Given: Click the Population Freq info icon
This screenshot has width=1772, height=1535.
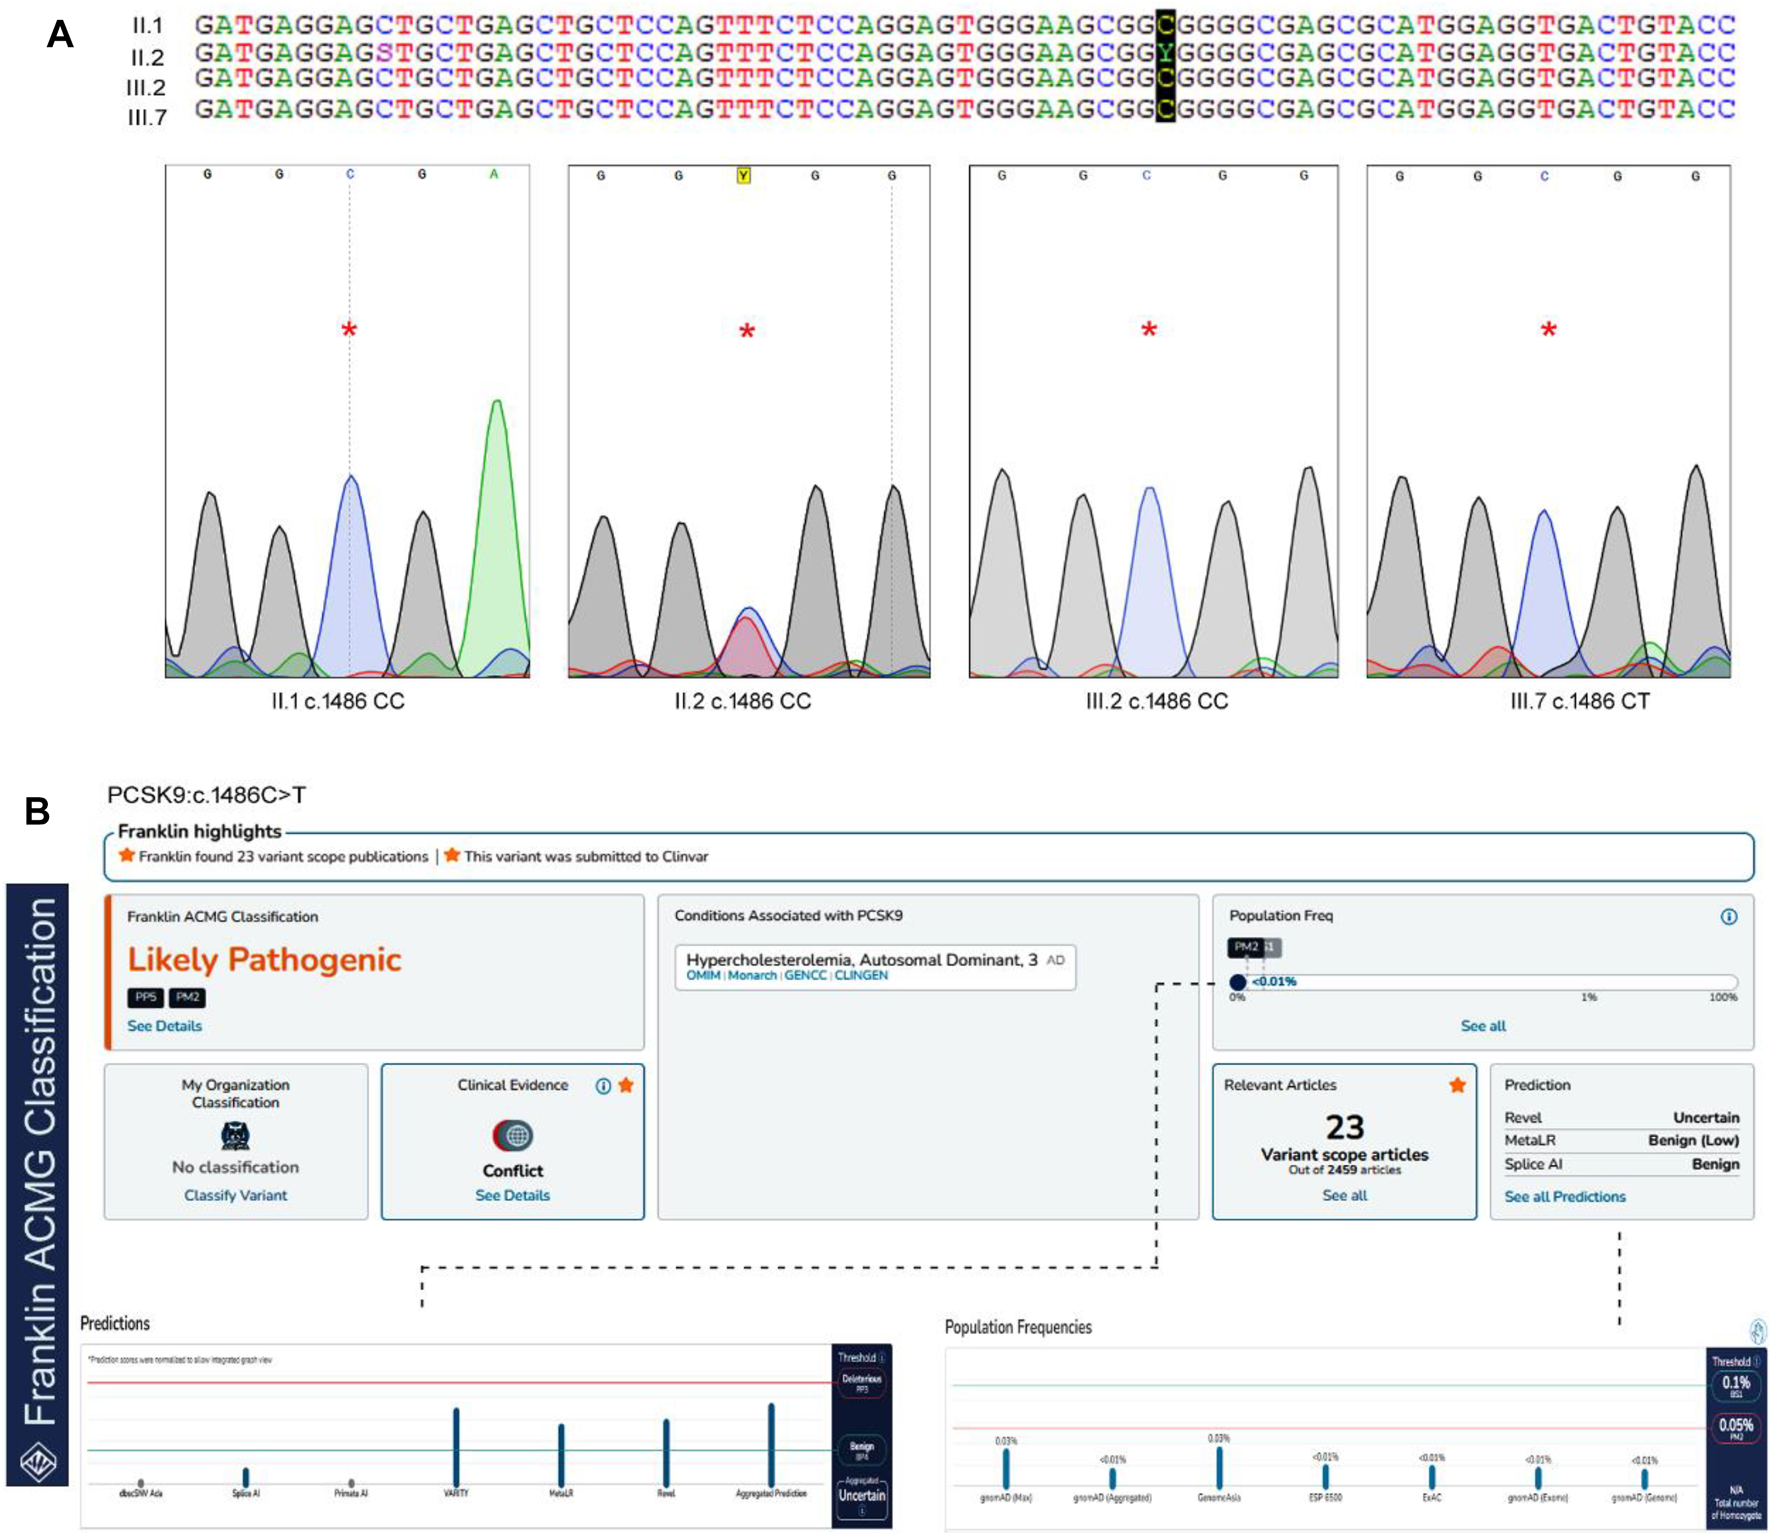Looking at the screenshot, I should click(1728, 917).
